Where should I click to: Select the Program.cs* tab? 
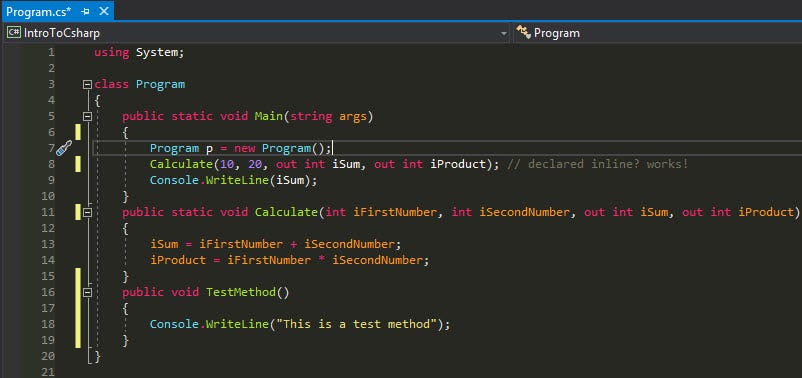click(39, 11)
